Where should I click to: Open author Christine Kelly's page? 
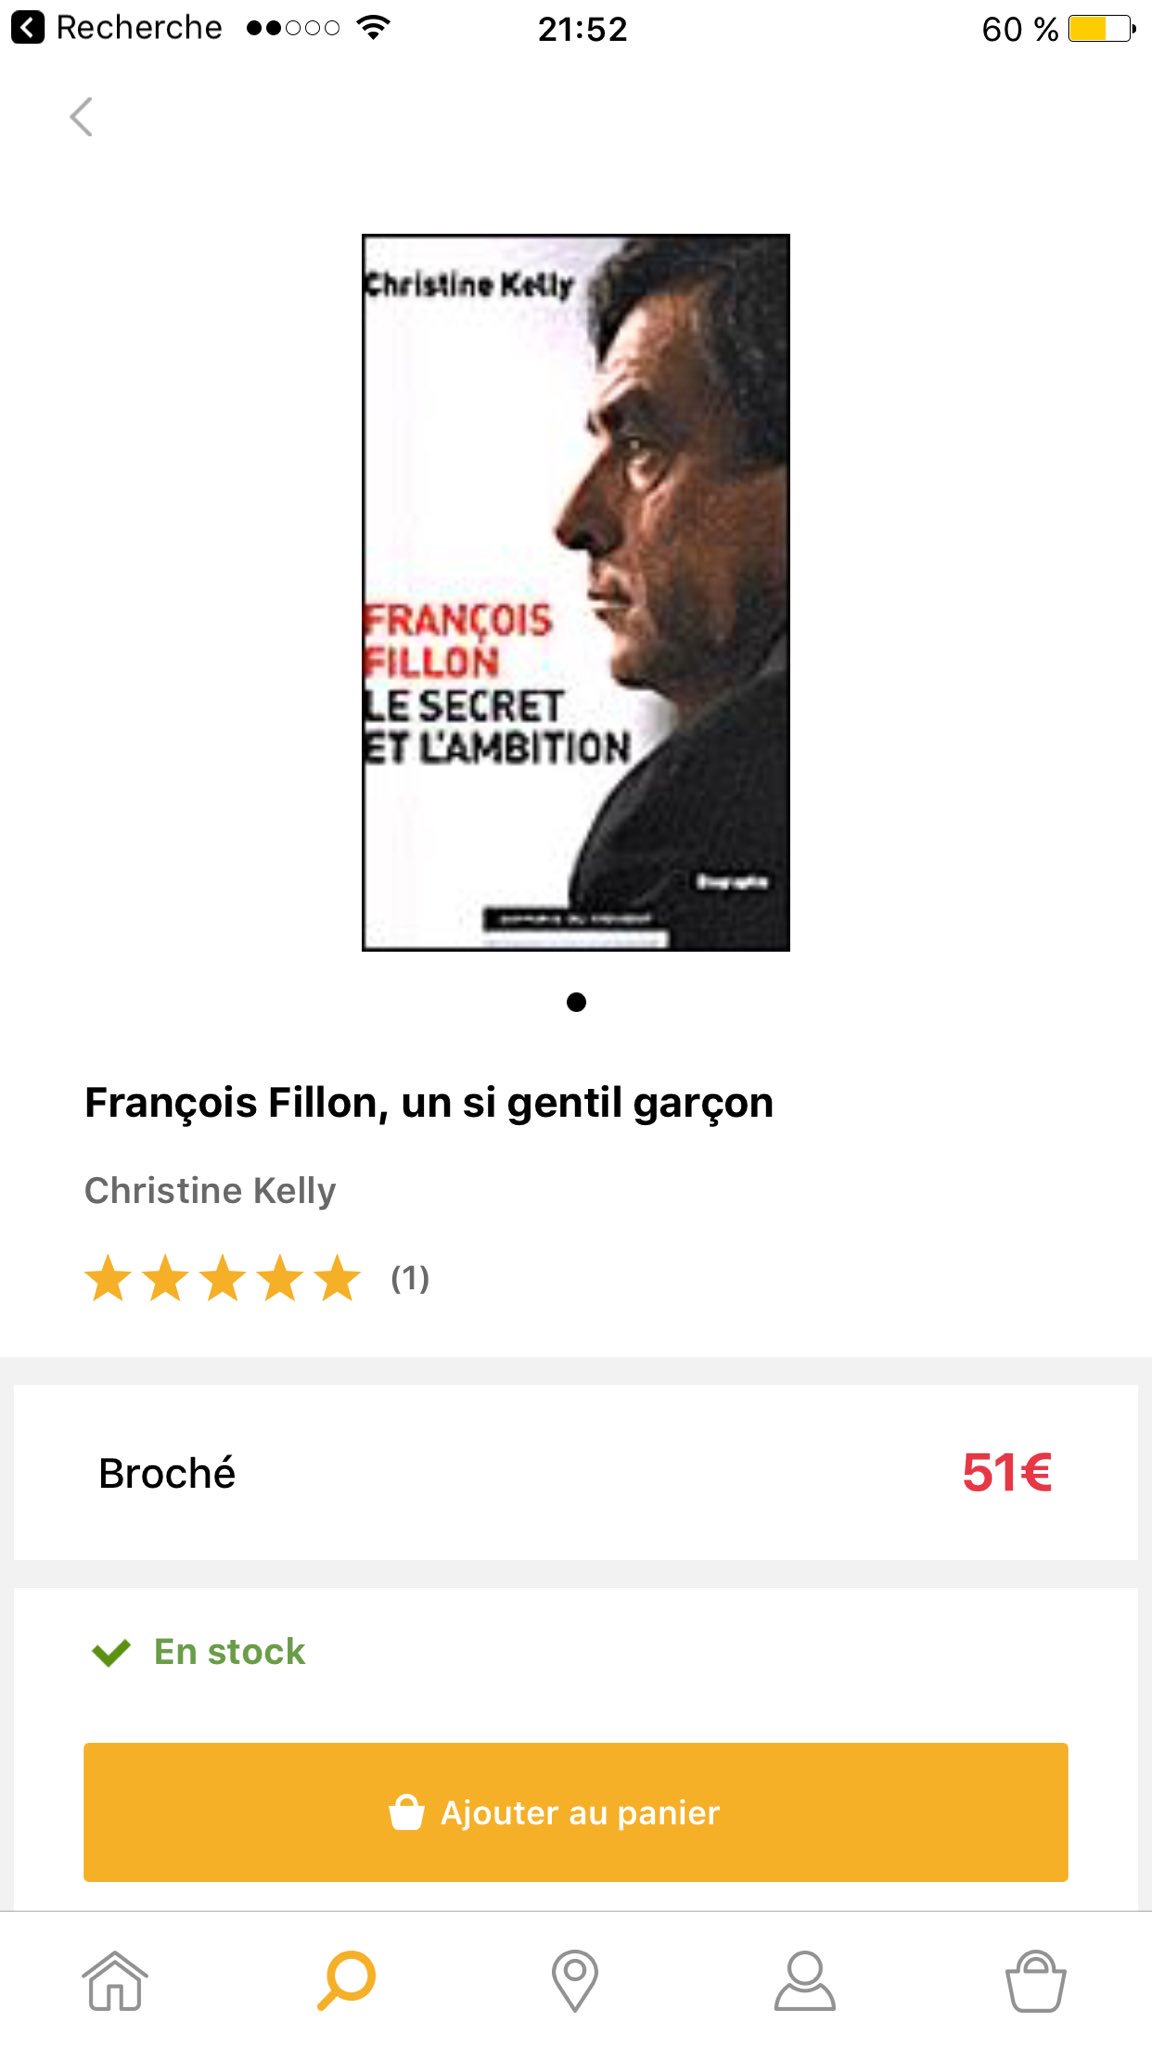210,1190
